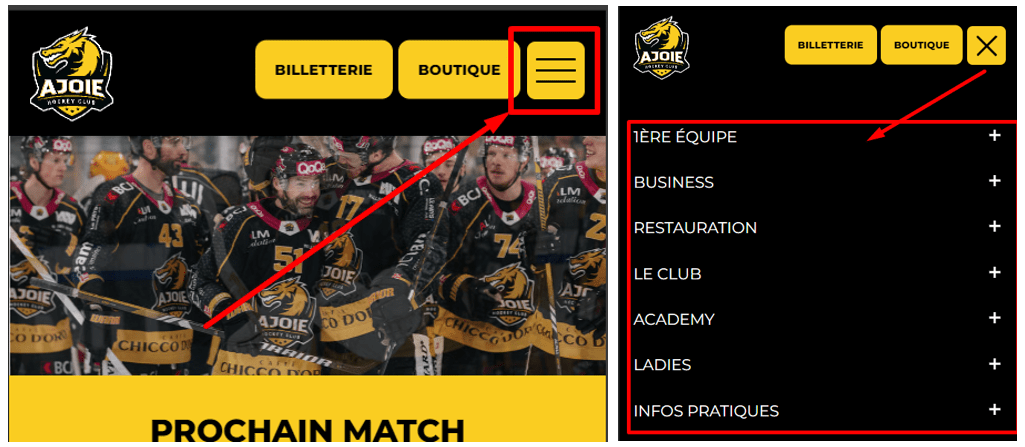Expand Academy with the plus icon
The height and width of the screenshot is (447, 1025).
994,318
